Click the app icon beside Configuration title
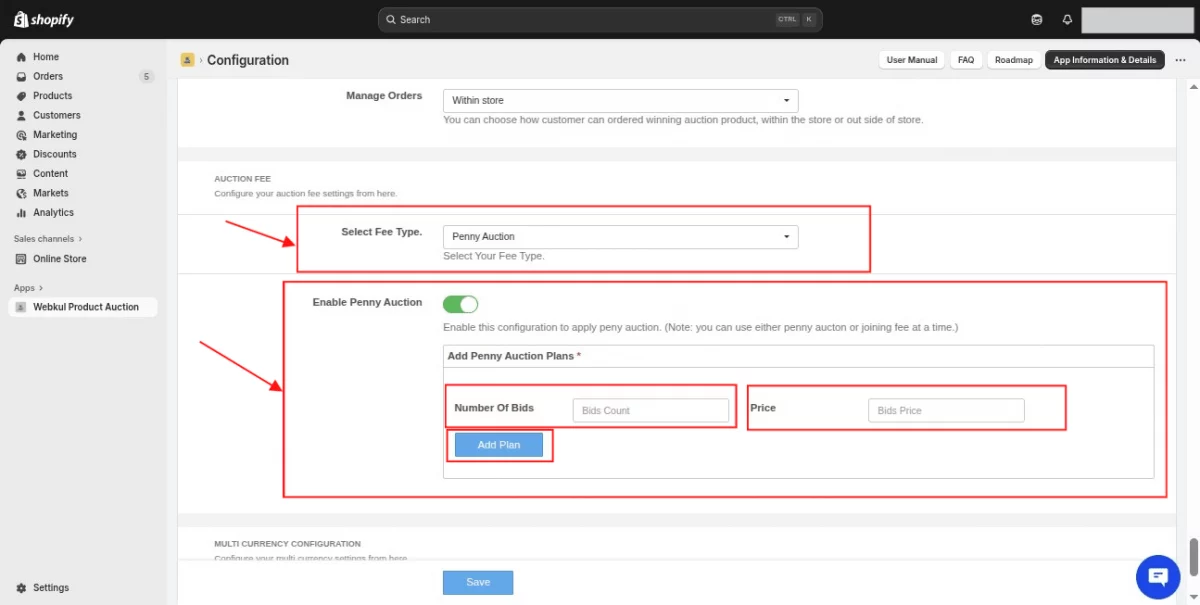This screenshot has width=1200, height=605. [x=187, y=60]
